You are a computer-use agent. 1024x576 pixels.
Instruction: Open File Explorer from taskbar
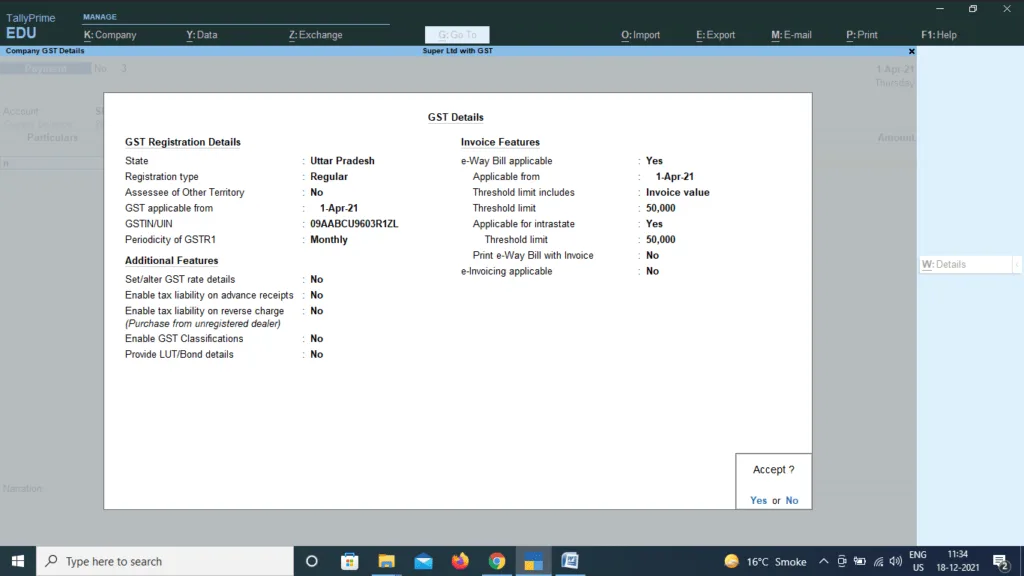click(x=386, y=561)
